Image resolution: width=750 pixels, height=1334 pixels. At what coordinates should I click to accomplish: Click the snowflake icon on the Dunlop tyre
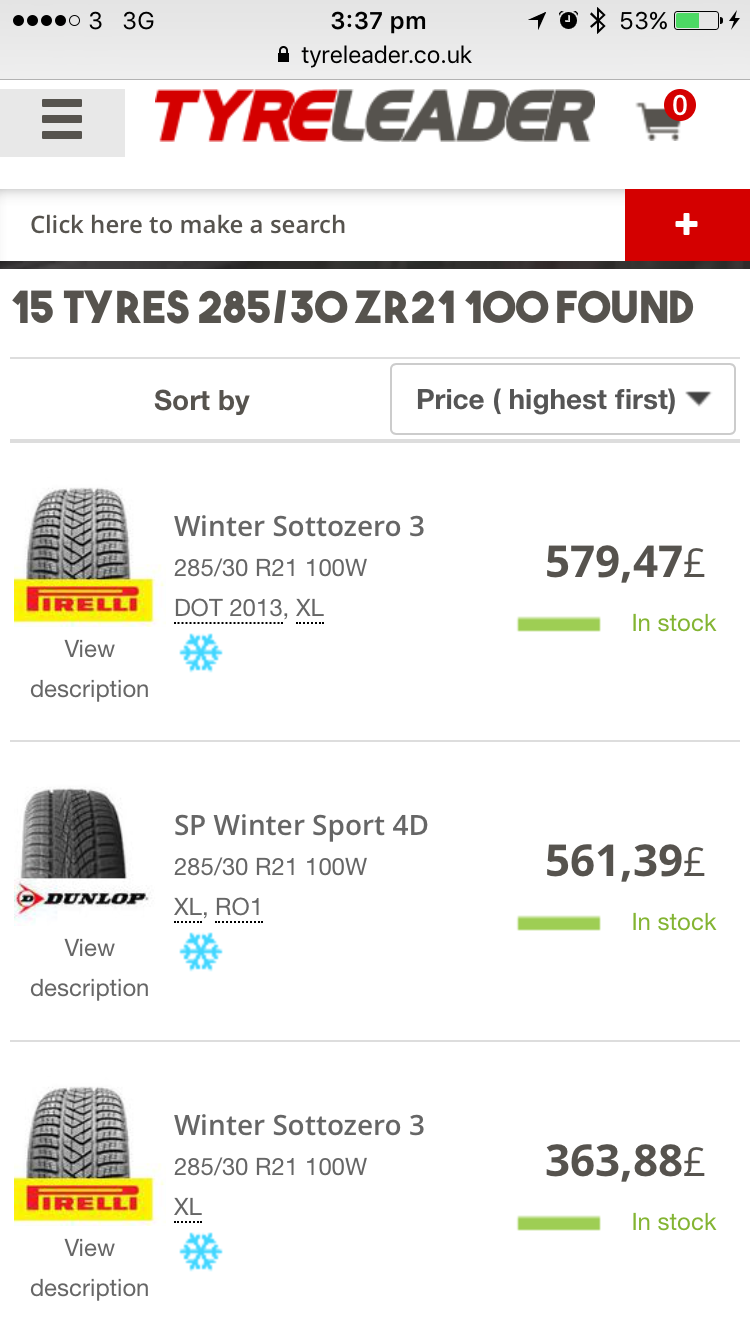coord(201,952)
